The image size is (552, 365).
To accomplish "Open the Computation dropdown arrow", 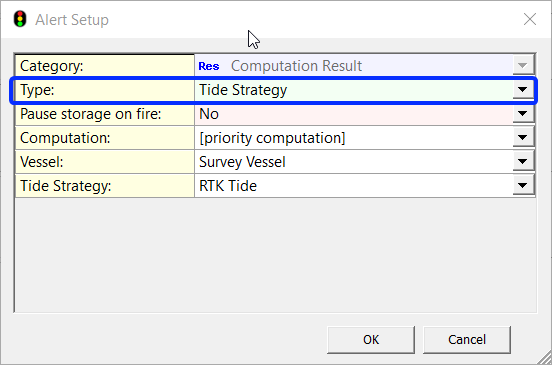I will (522, 138).
